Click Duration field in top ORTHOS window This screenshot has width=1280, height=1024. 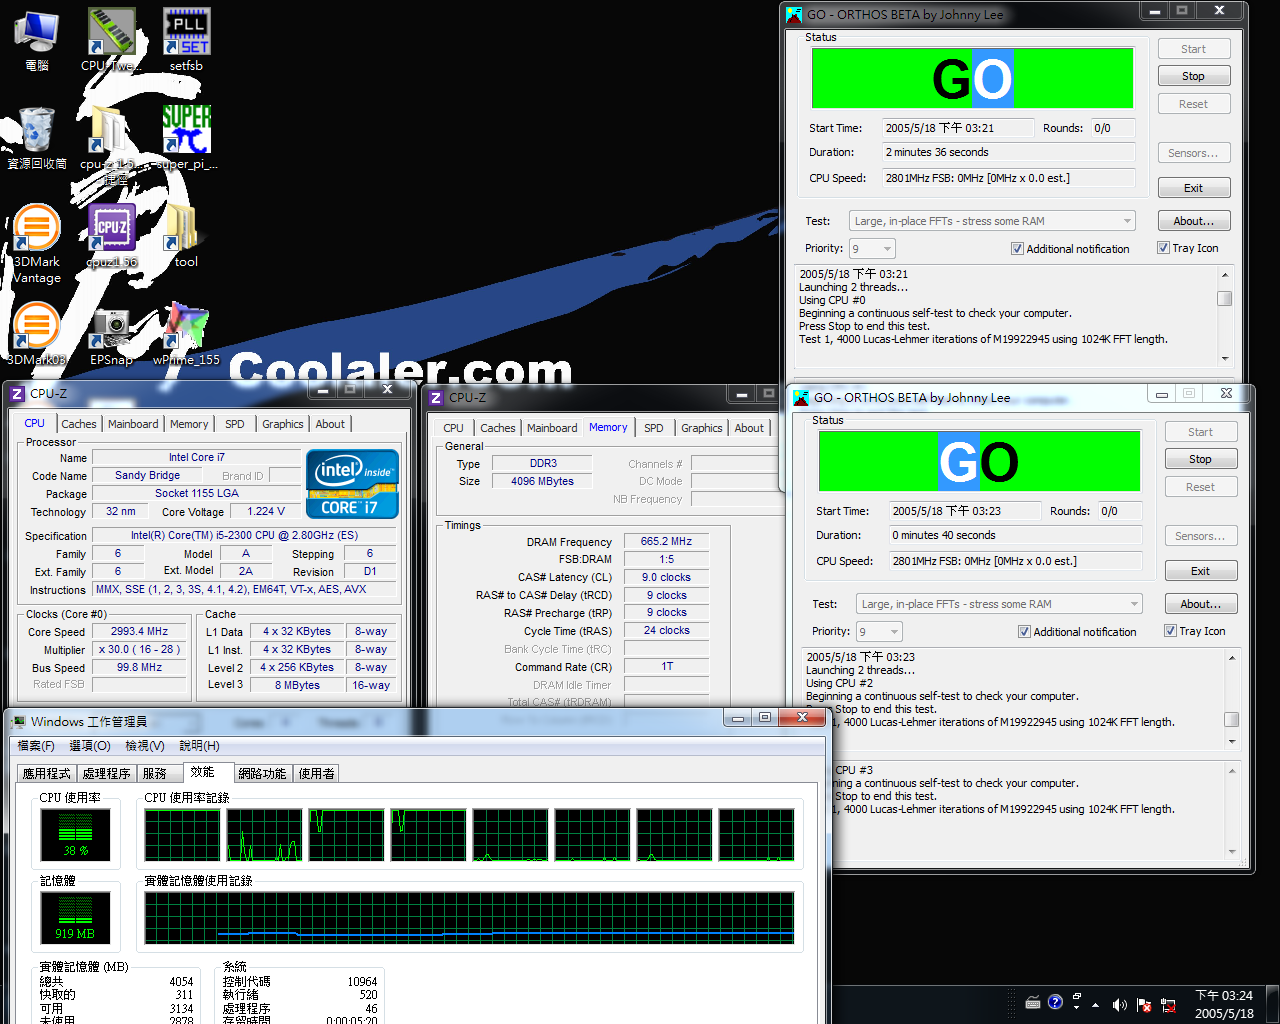tap(1008, 152)
